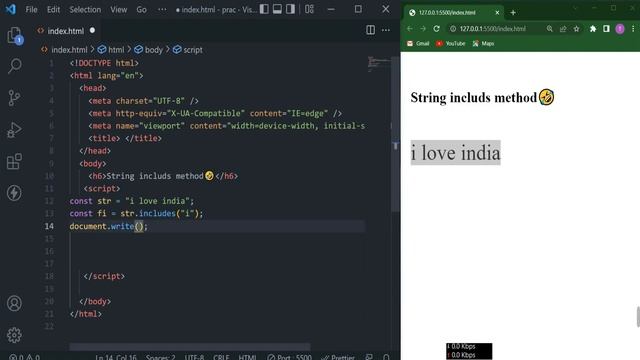Open Run and Debug view
Screen dimensions: 640x360
click(14, 130)
